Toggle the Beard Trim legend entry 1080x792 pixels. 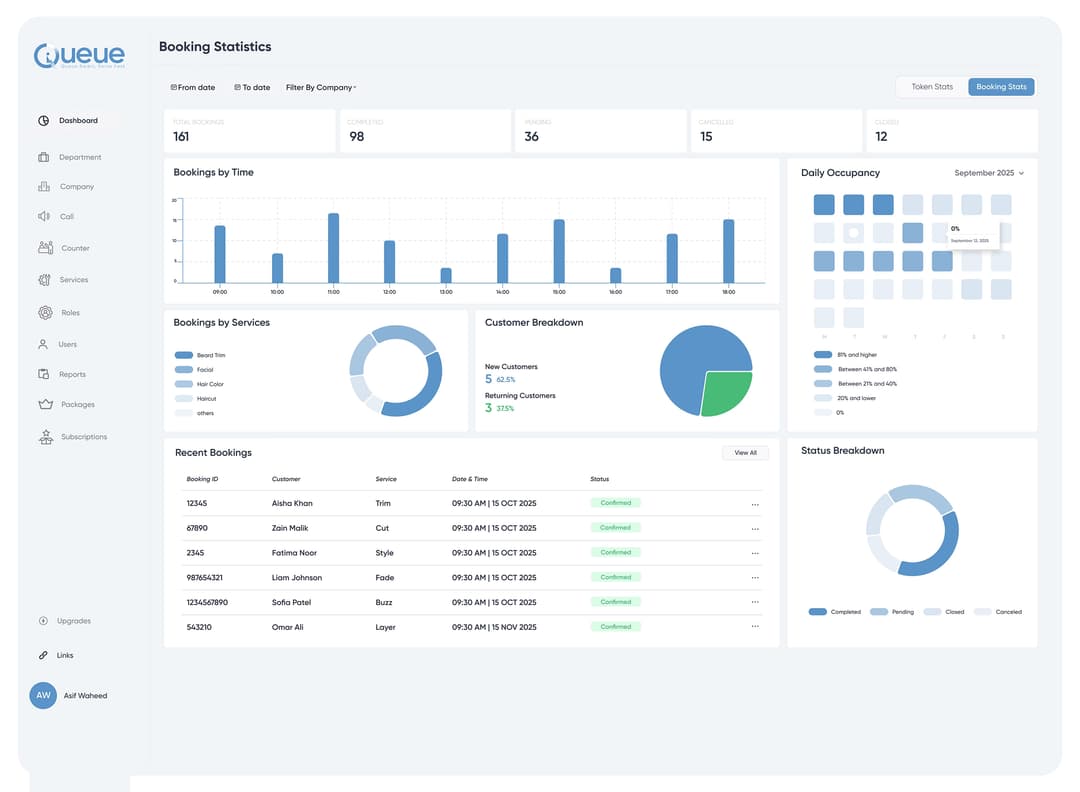pos(197,354)
